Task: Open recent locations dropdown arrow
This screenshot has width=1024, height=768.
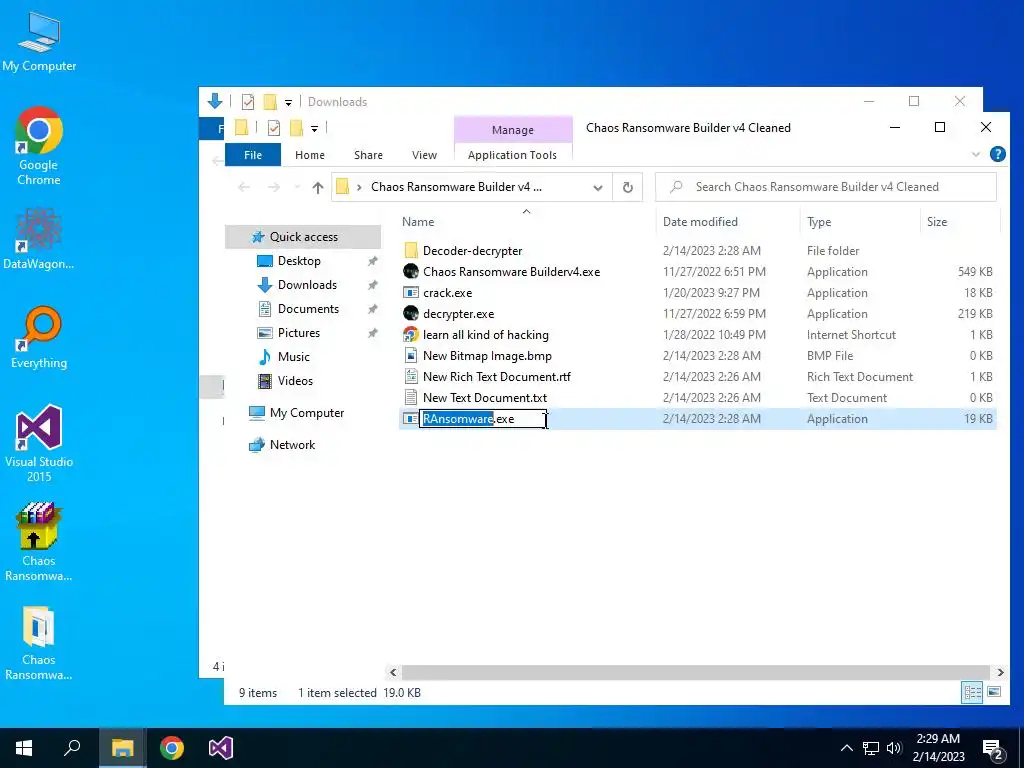Action: click(x=297, y=187)
